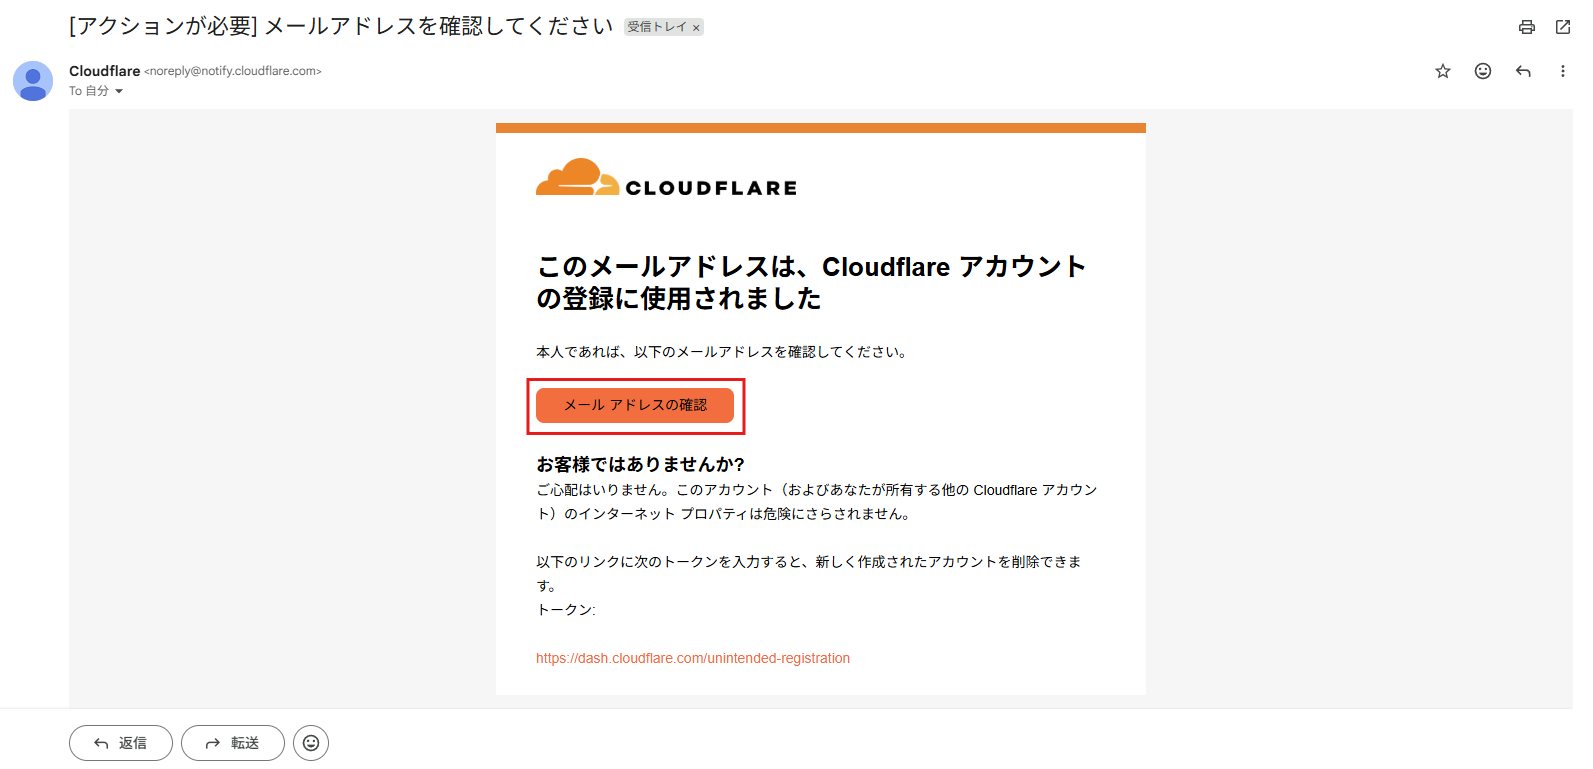Open the email in a new window
Screen dimensions: 1593x769
click(1563, 27)
